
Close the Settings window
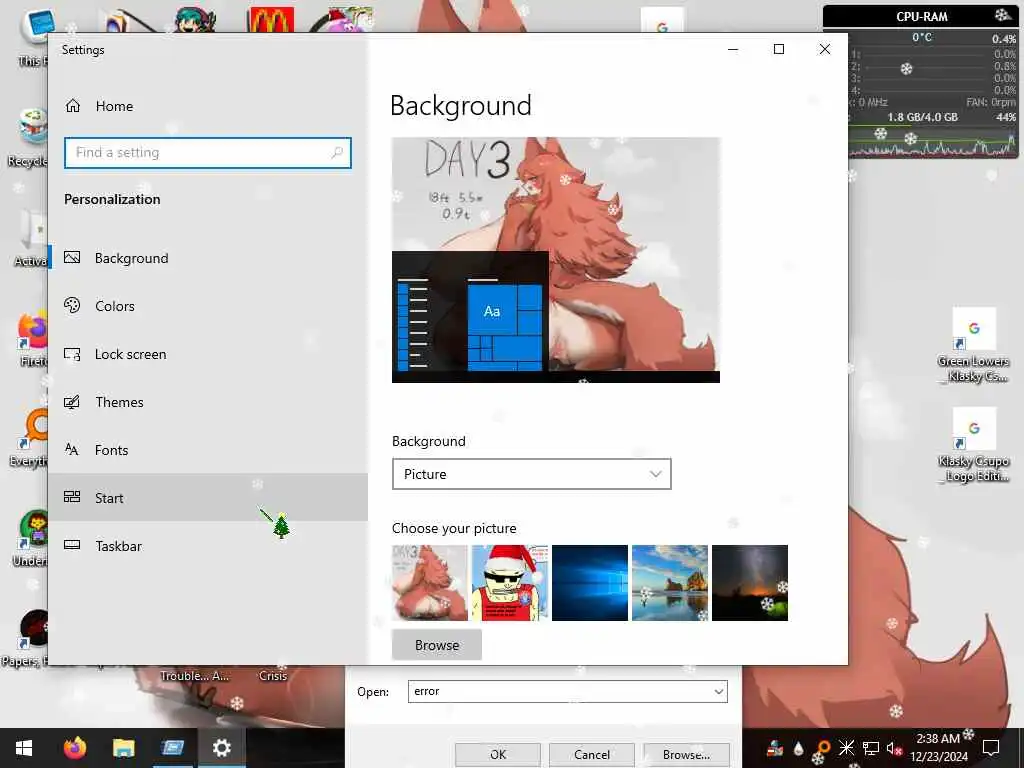[825, 49]
